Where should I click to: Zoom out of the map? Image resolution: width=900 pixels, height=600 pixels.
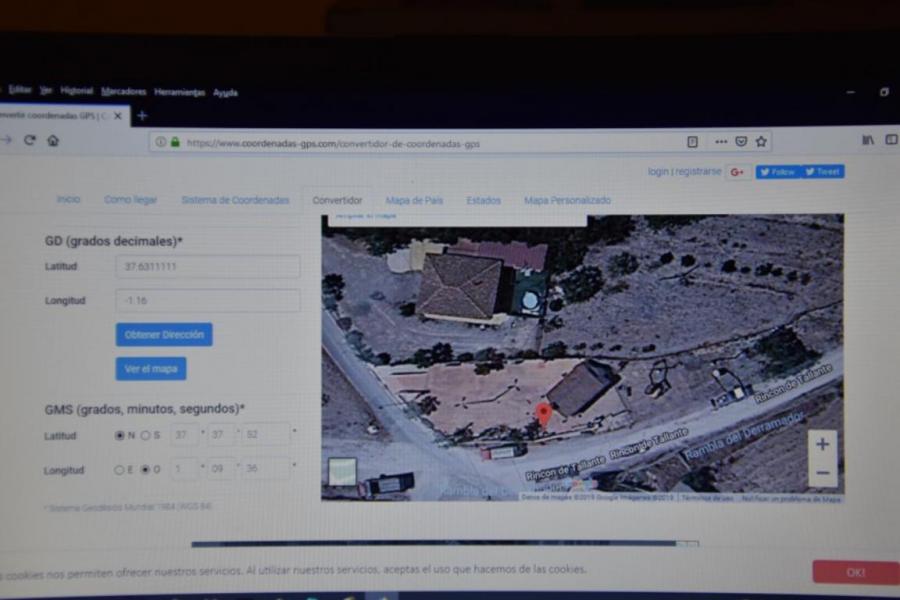click(822, 472)
